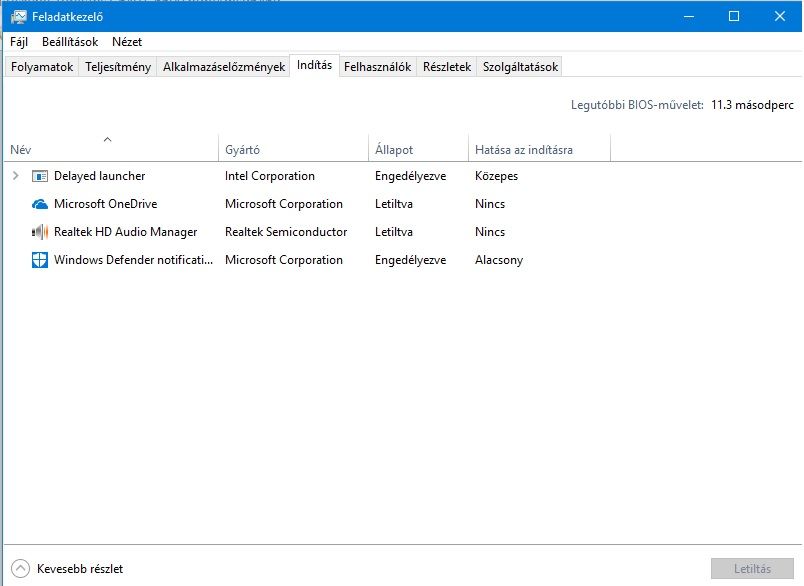Click the Kevesebb részlet circle arrow icon

click(x=21, y=569)
